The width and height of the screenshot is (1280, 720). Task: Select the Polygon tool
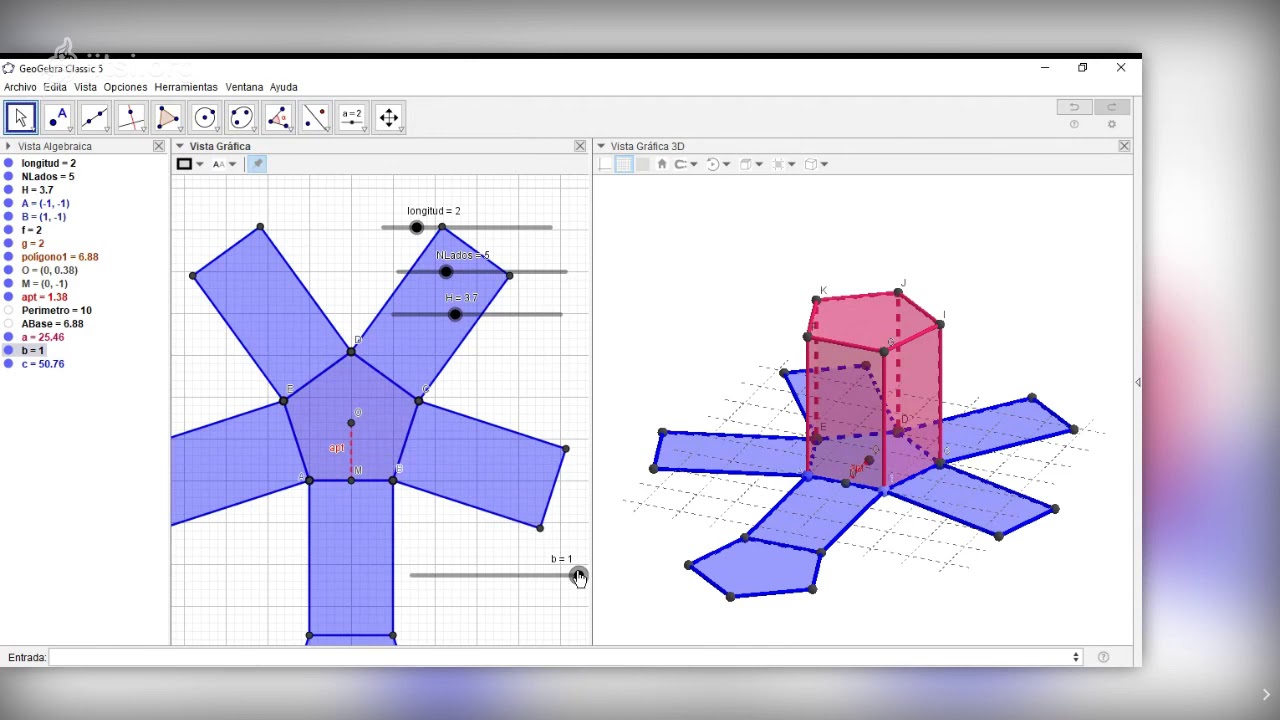point(169,118)
